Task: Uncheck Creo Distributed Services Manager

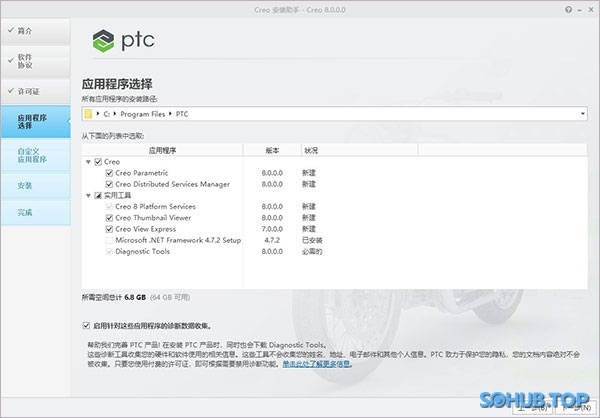Action: [x=109, y=184]
